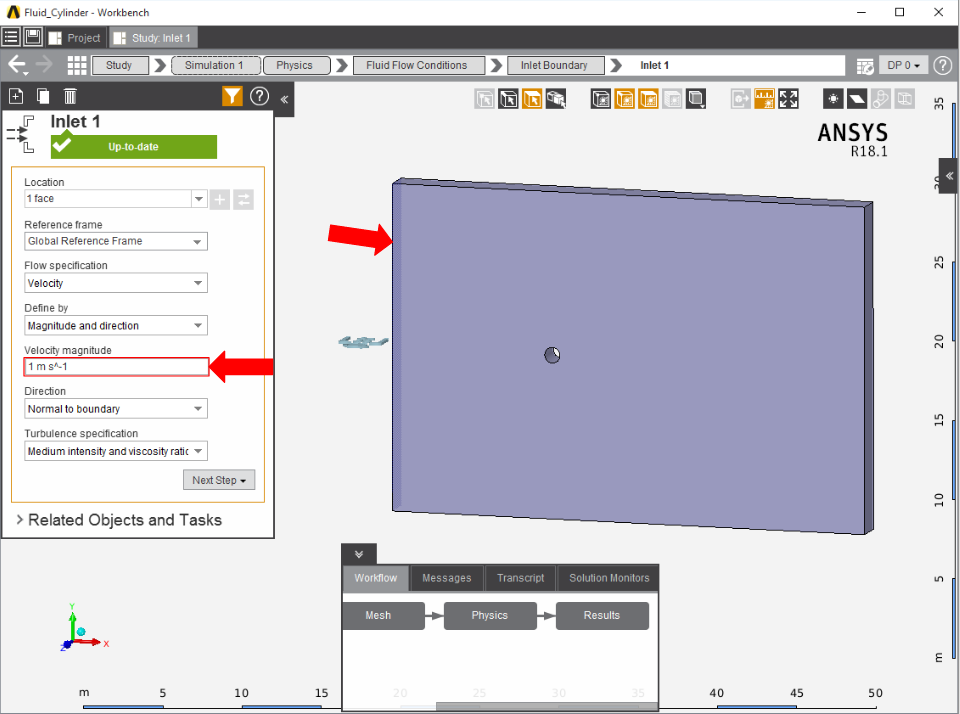
Task: Click the greyed export arrow icon
Action: 741,99
